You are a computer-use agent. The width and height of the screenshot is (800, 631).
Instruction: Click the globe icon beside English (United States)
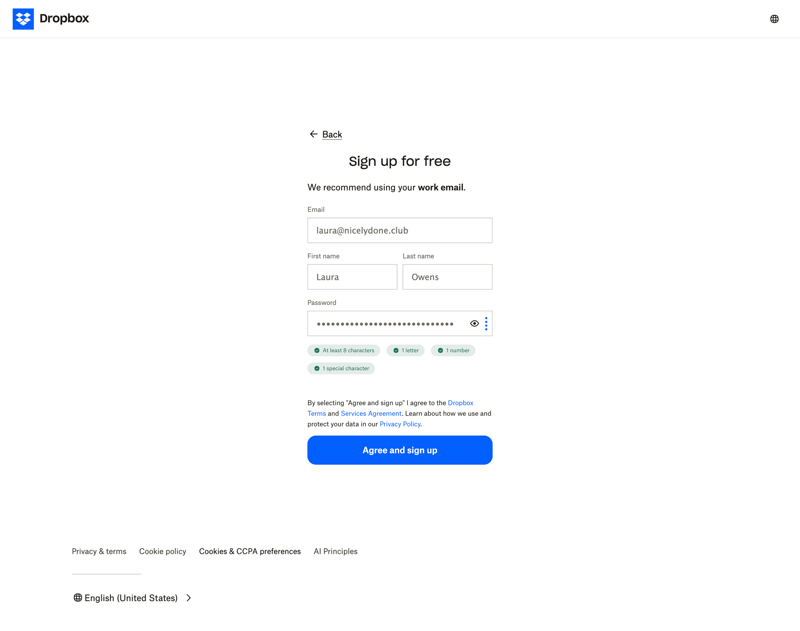tap(77, 597)
